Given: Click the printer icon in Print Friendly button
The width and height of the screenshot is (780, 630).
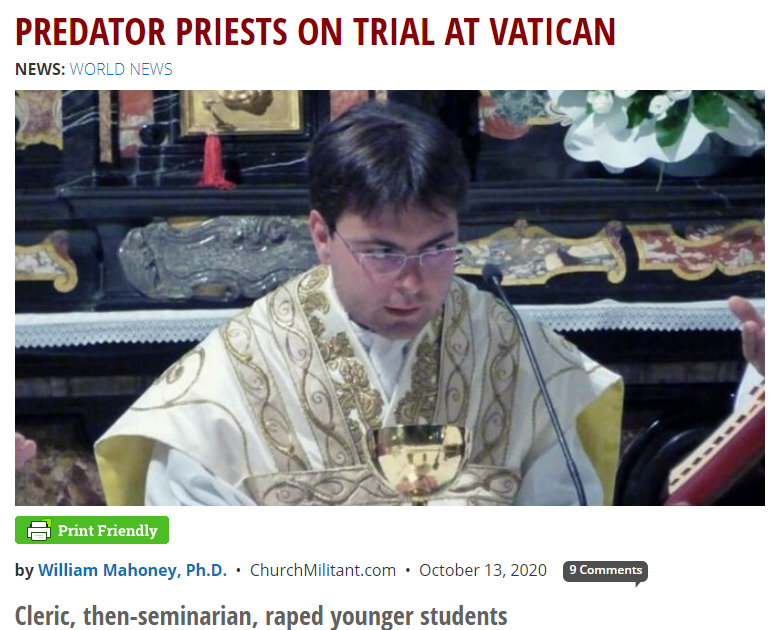Looking at the screenshot, I should point(39,530).
